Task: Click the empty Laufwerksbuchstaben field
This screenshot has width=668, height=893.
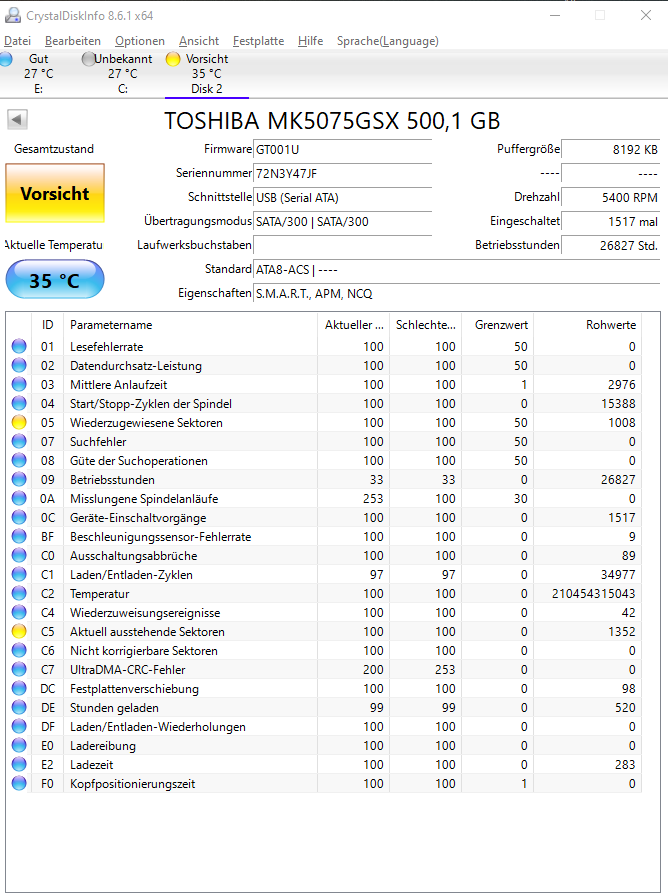Action: [342, 245]
